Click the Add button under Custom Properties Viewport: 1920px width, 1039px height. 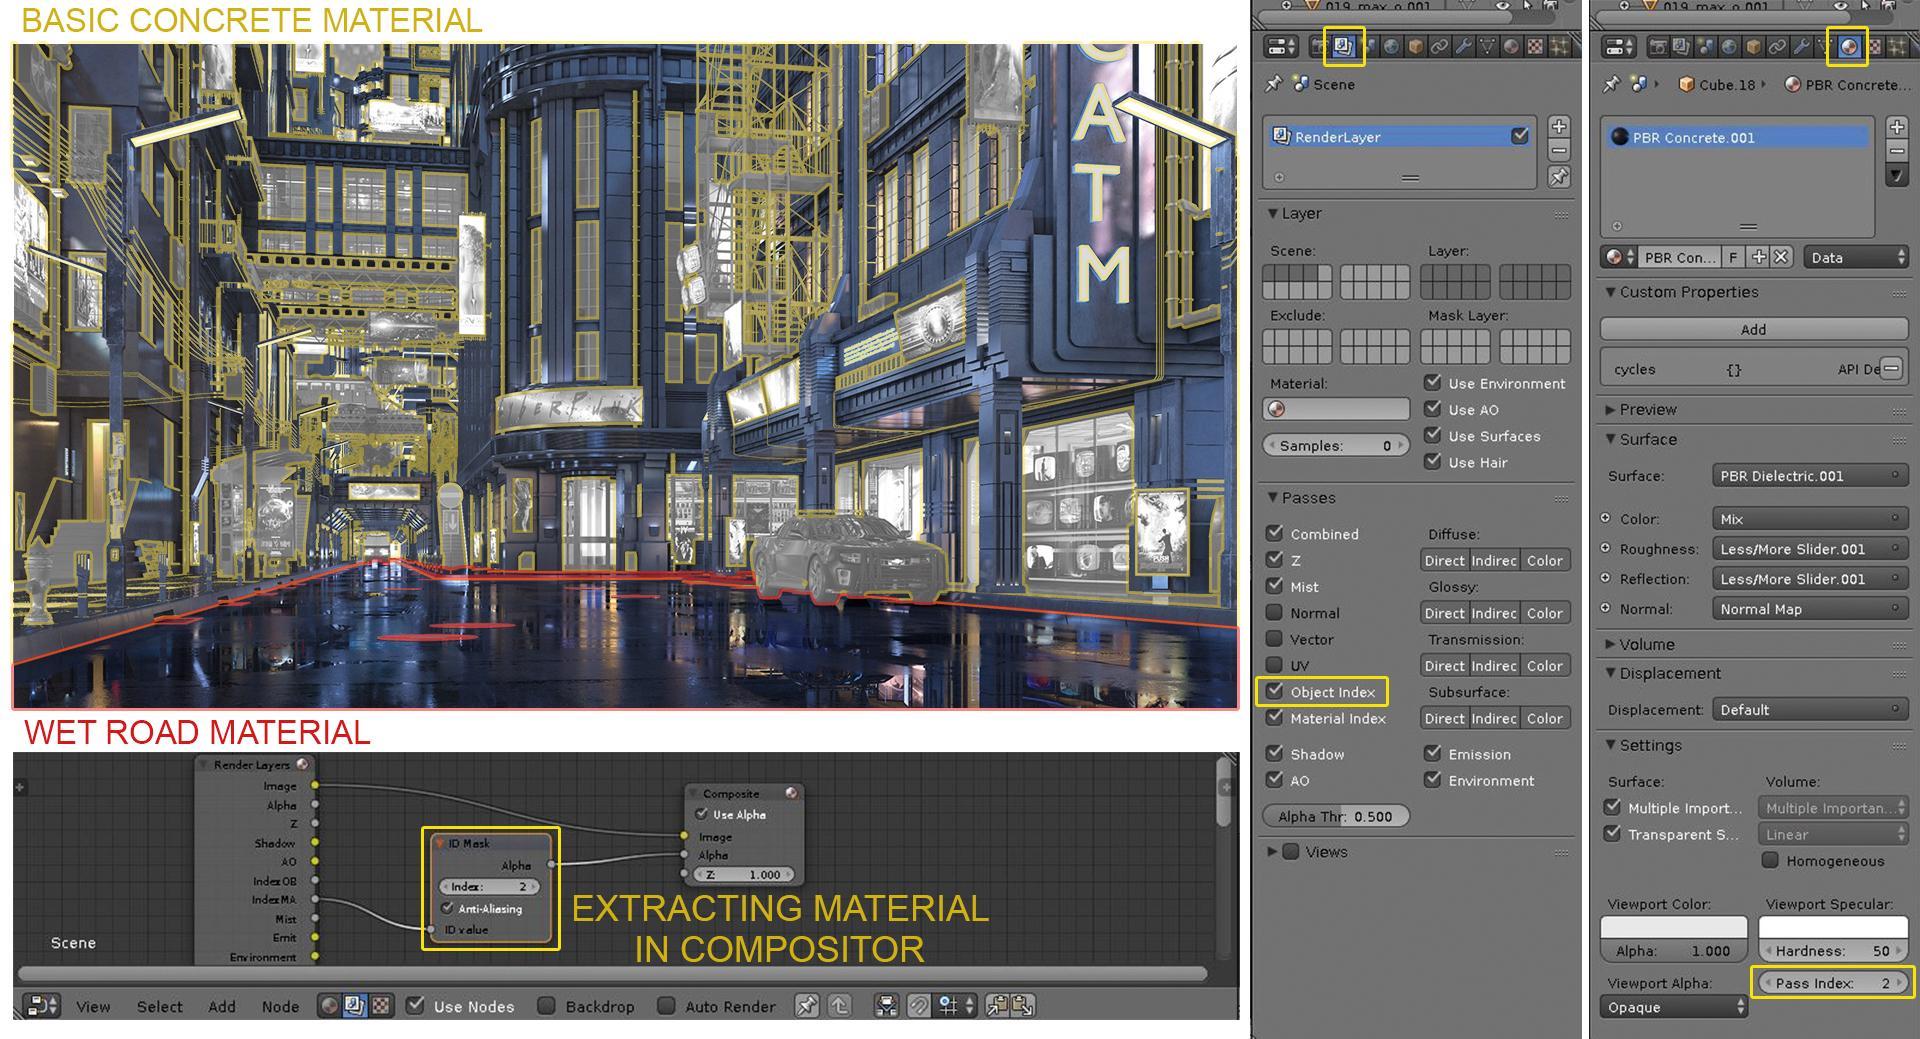(x=1754, y=329)
